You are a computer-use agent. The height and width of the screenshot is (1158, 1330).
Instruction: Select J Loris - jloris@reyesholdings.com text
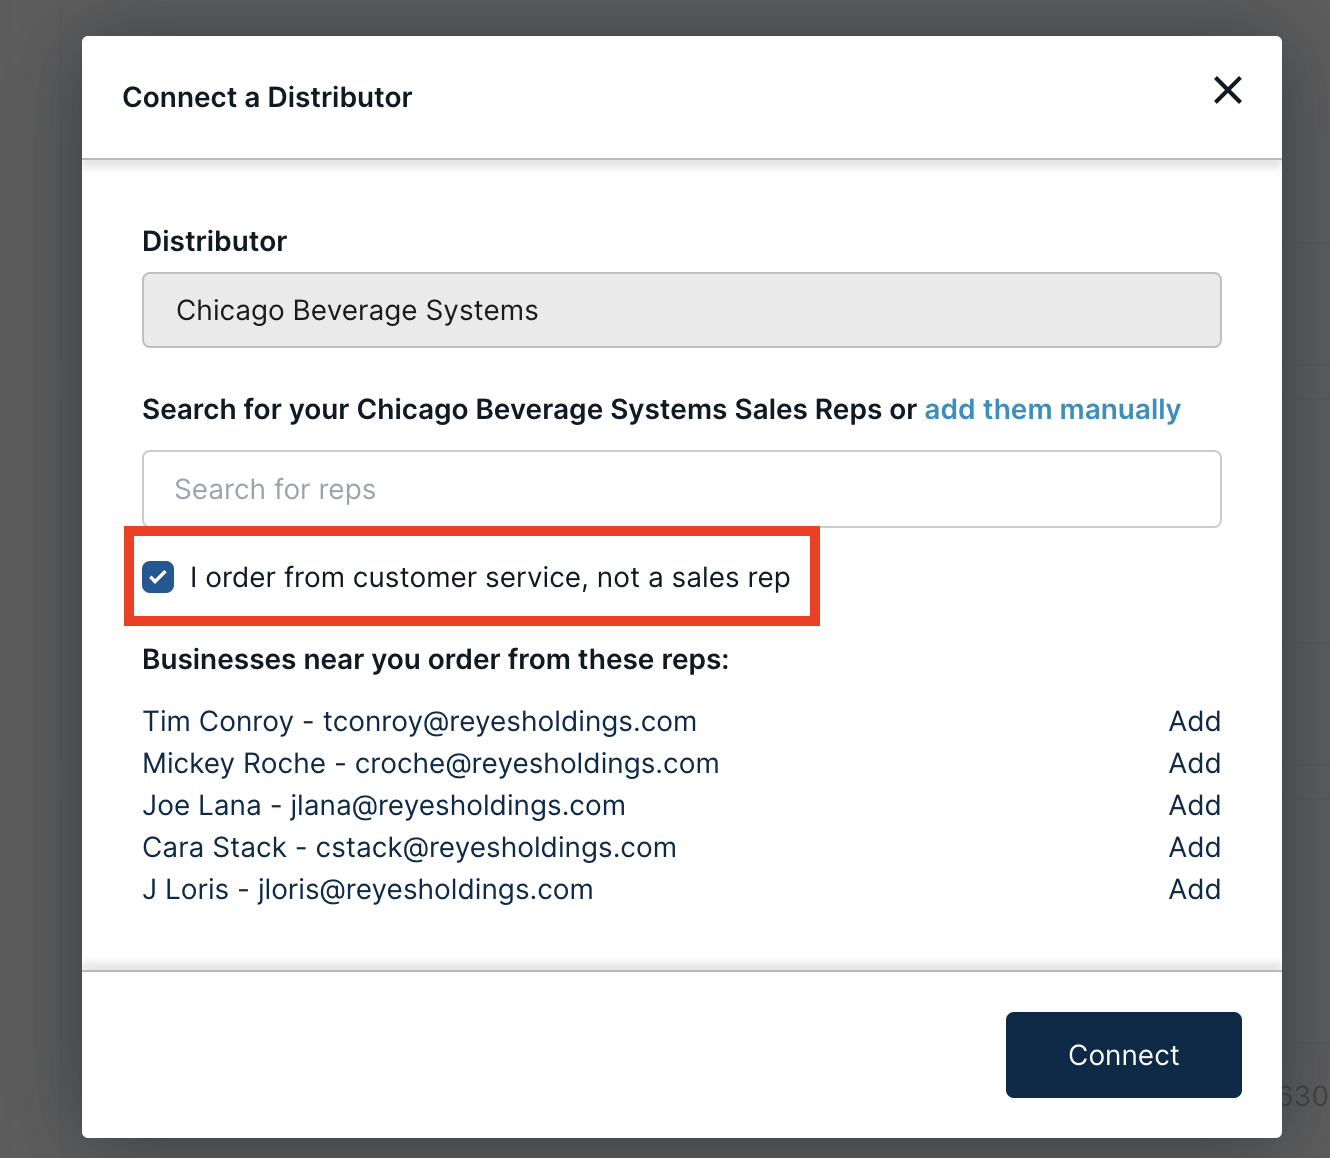point(368,889)
